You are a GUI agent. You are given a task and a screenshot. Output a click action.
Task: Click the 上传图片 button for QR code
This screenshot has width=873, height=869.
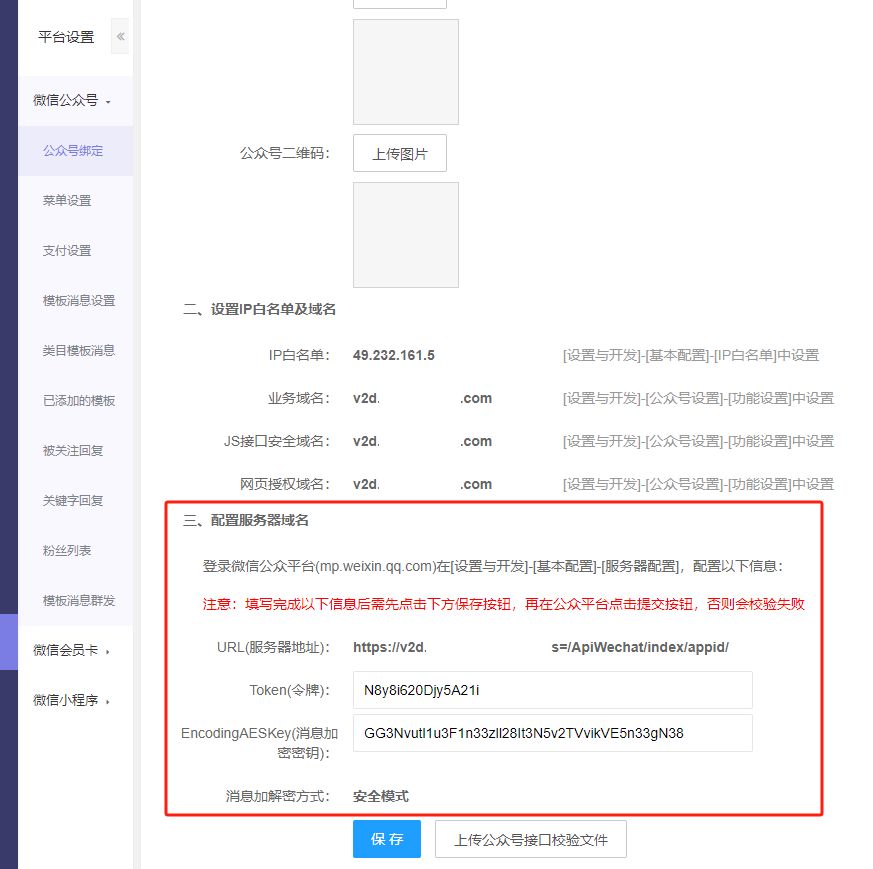tap(400, 154)
